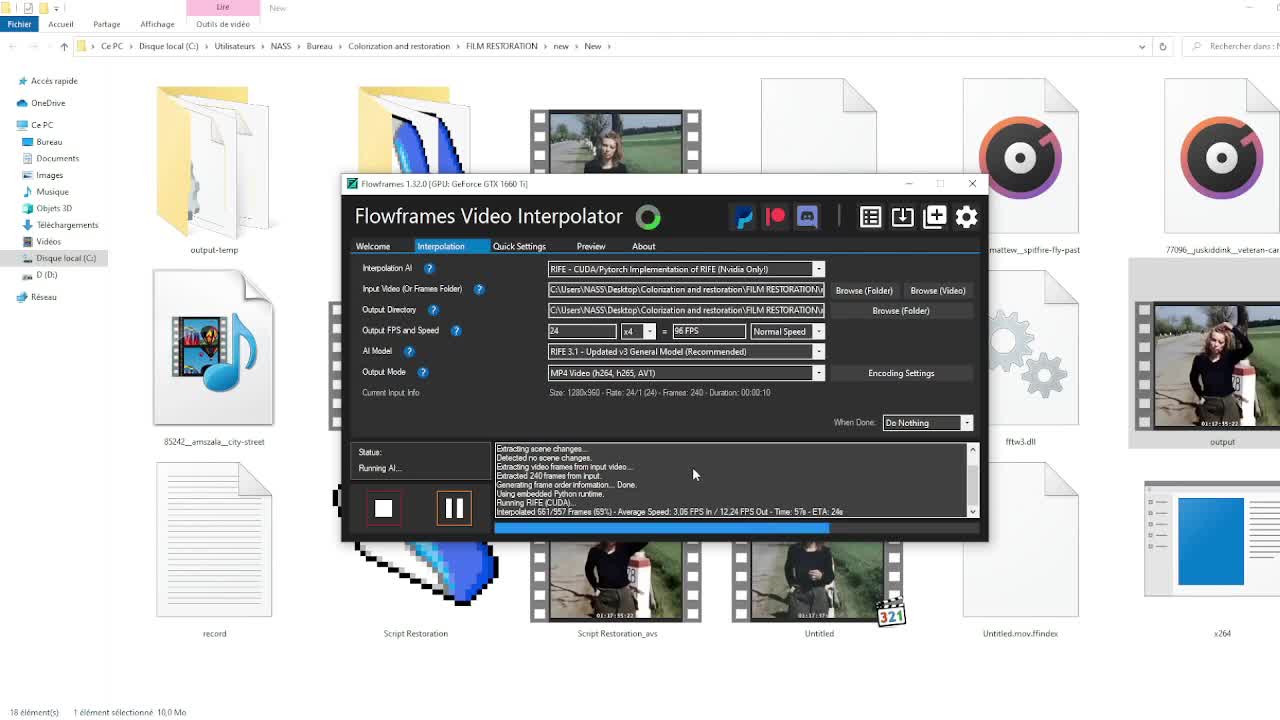Refresh the Explorer folder view
The image size is (1280, 720).
tap(1162, 46)
